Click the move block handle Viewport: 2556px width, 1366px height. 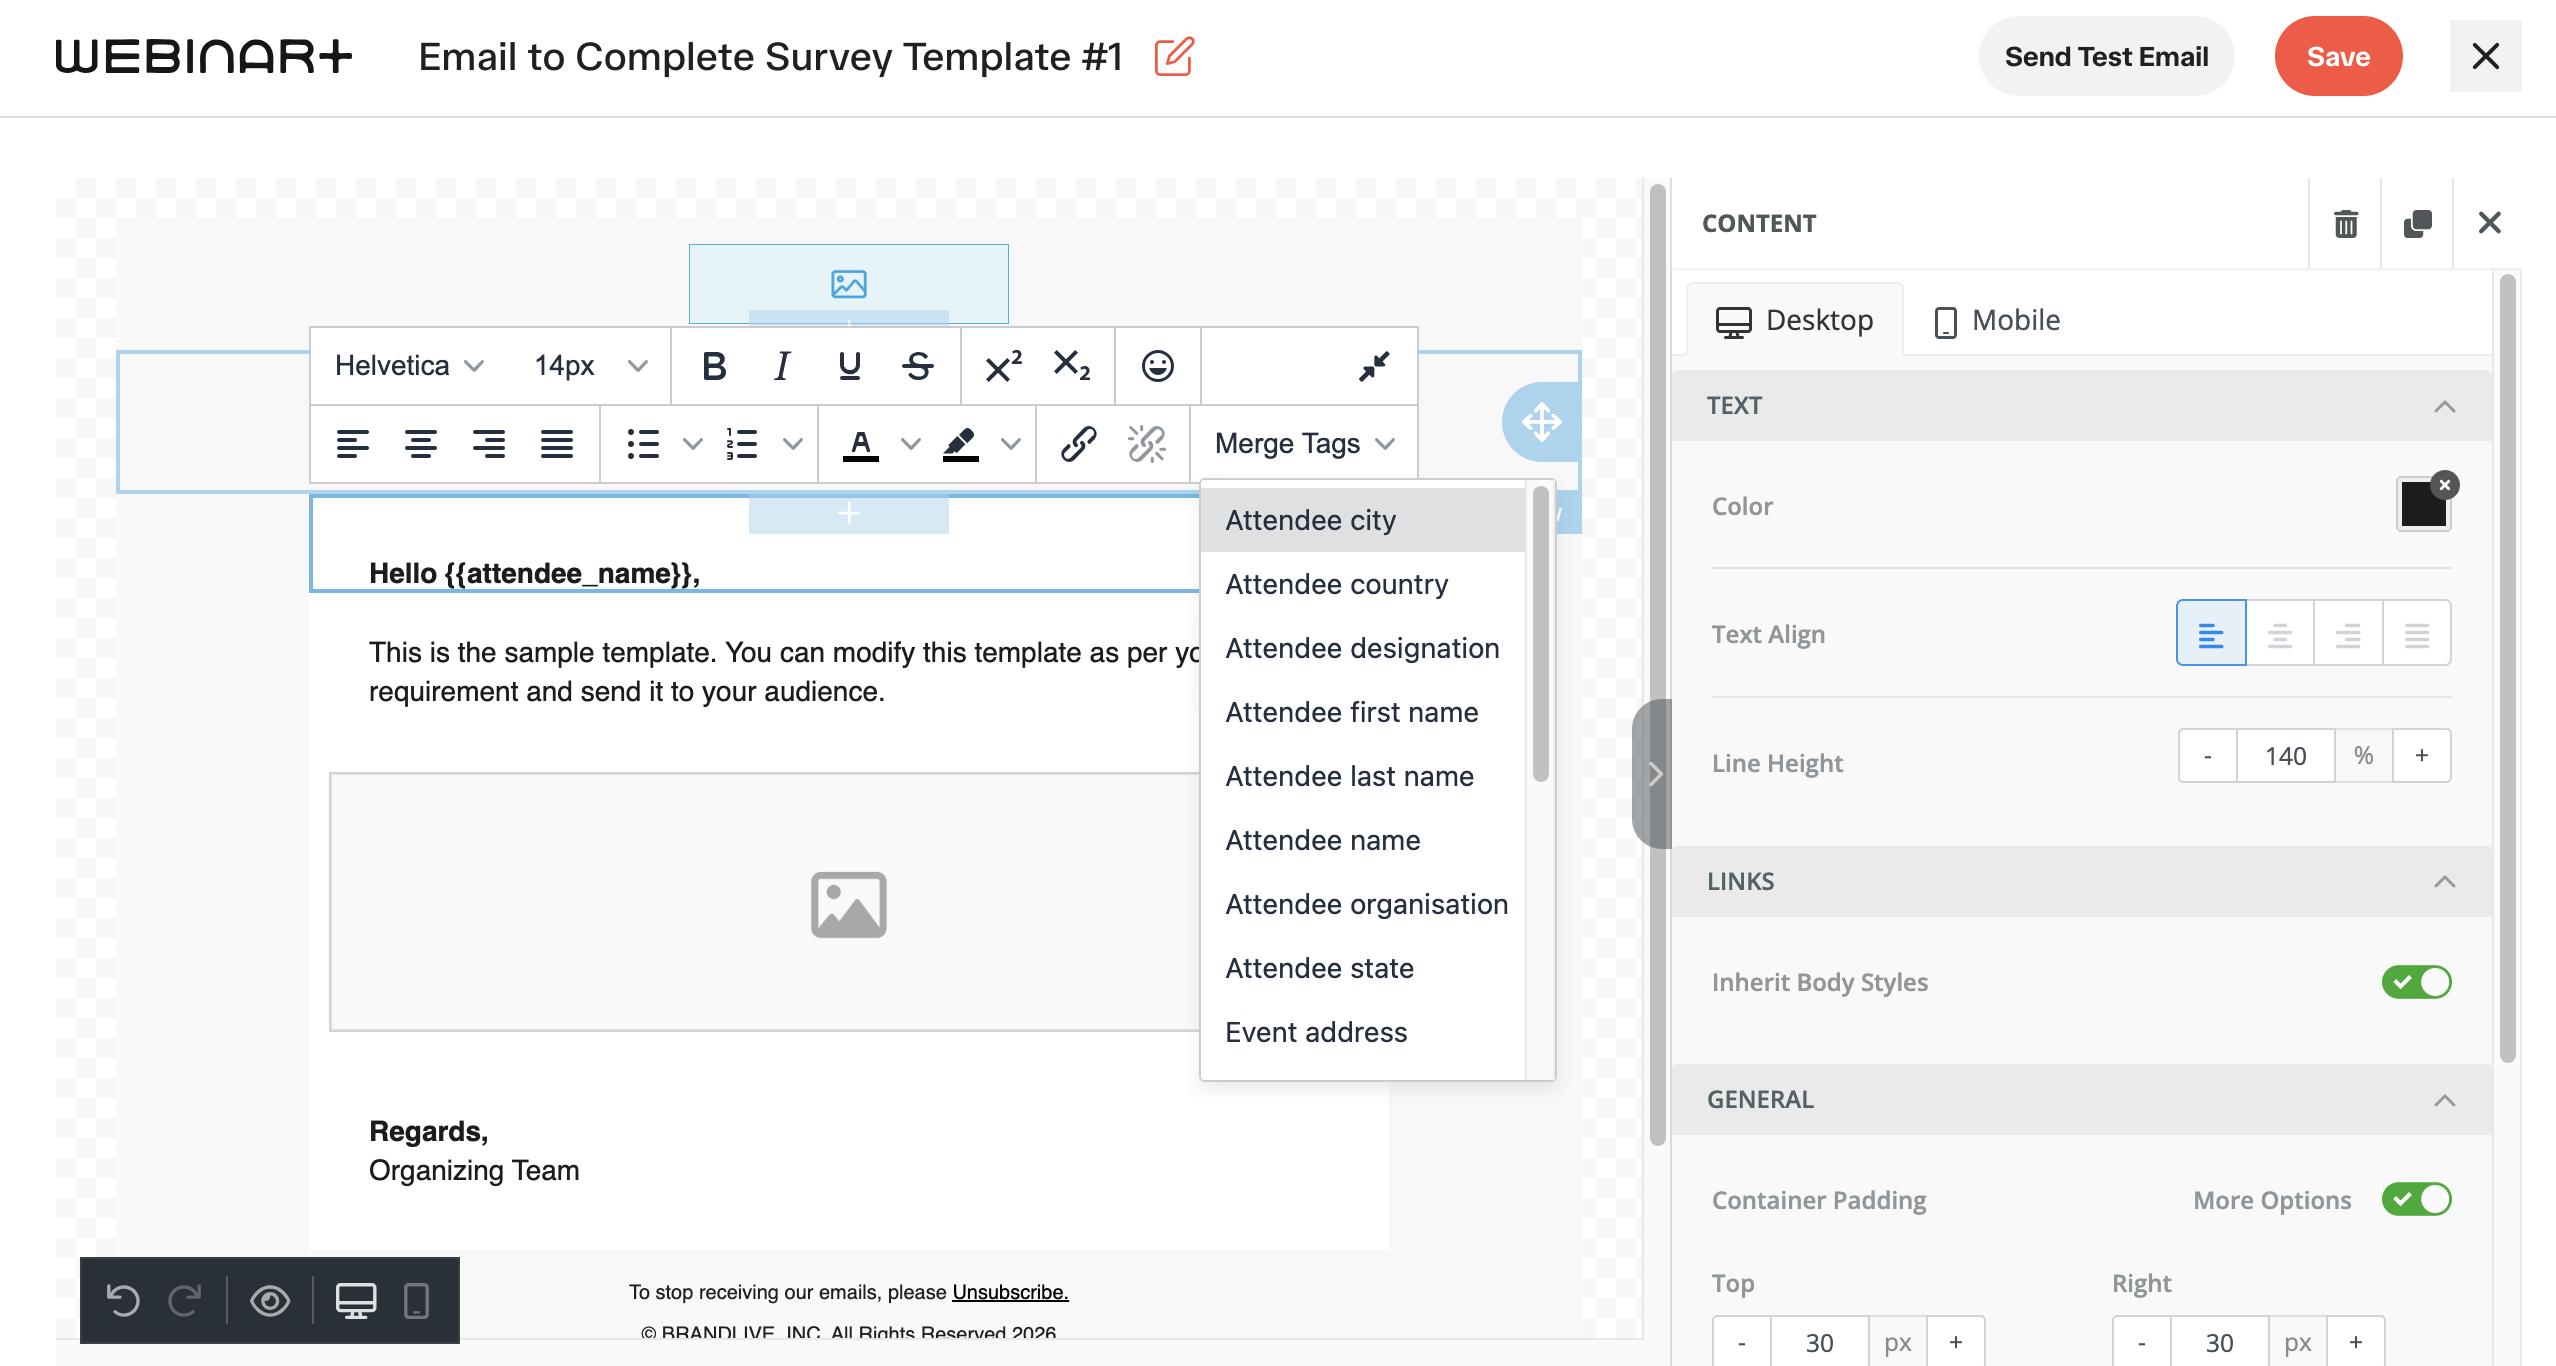pyautogui.click(x=1541, y=422)
